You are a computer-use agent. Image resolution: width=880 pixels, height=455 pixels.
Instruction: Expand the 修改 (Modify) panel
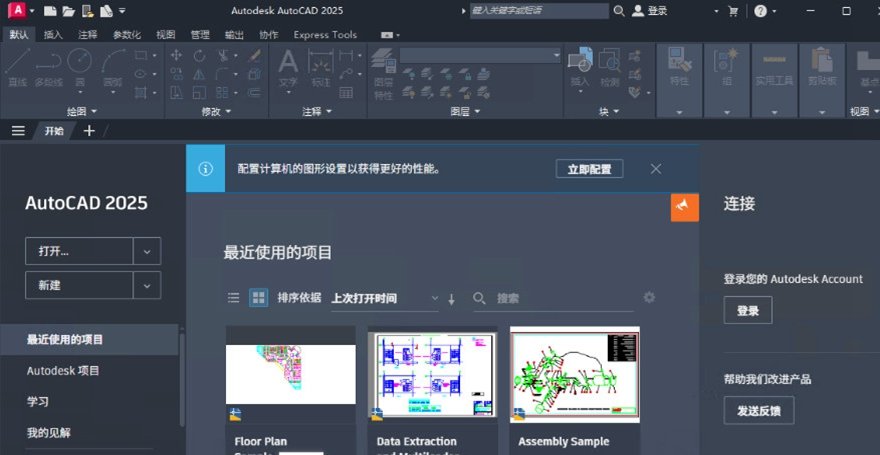pyautogui.click(x=216, y=112)
